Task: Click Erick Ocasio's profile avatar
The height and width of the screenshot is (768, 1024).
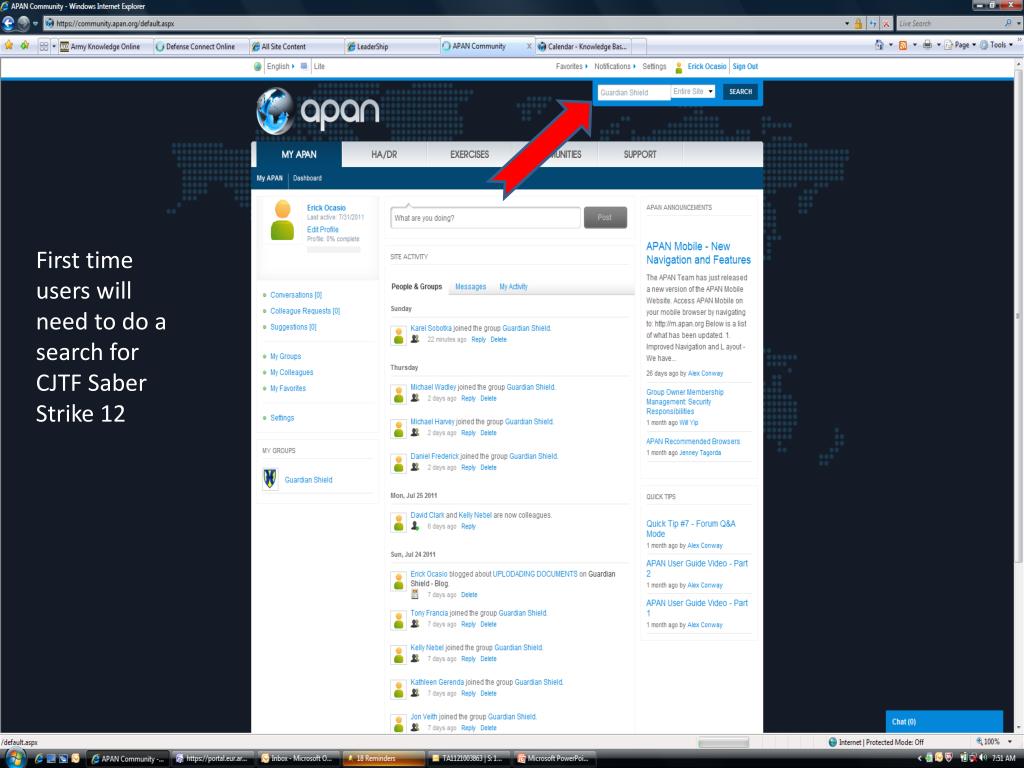Action: (282, 220)
